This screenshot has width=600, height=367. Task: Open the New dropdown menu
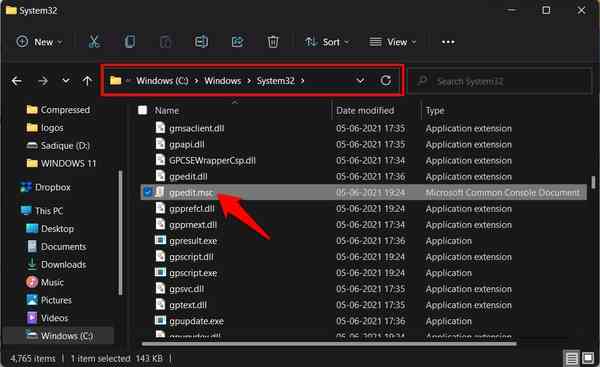point(39,42)
